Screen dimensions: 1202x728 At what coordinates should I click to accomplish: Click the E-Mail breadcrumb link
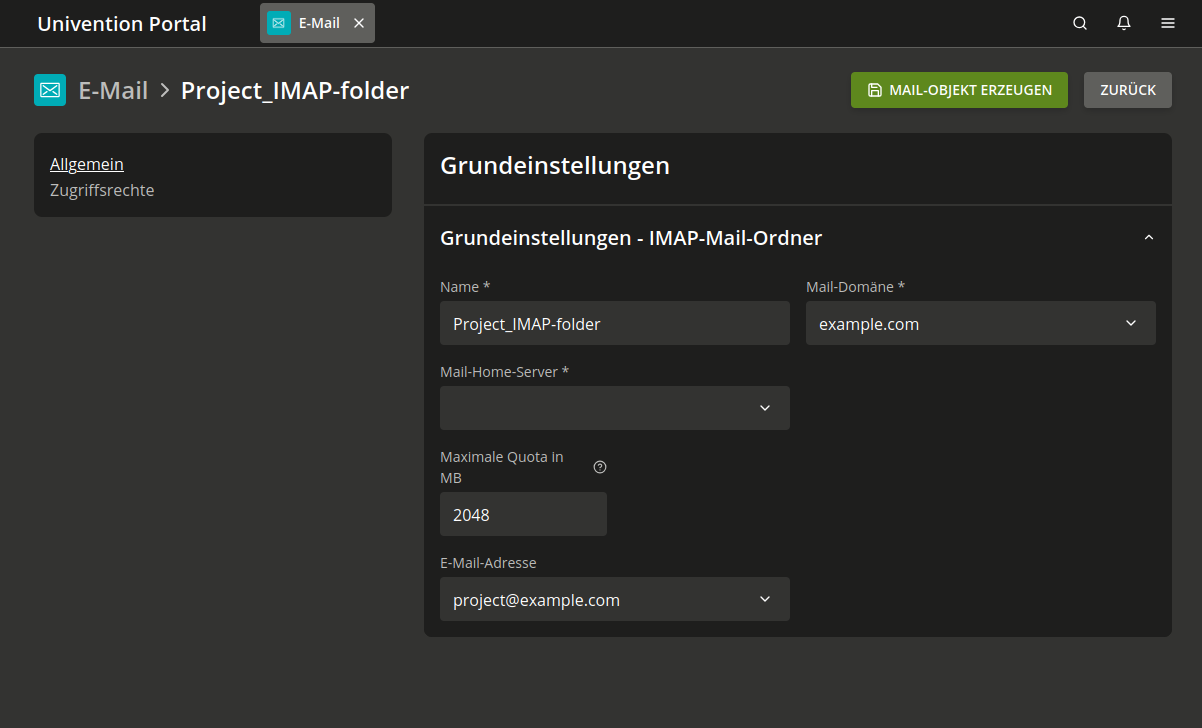pyautogui.click(x=113, y=91)
